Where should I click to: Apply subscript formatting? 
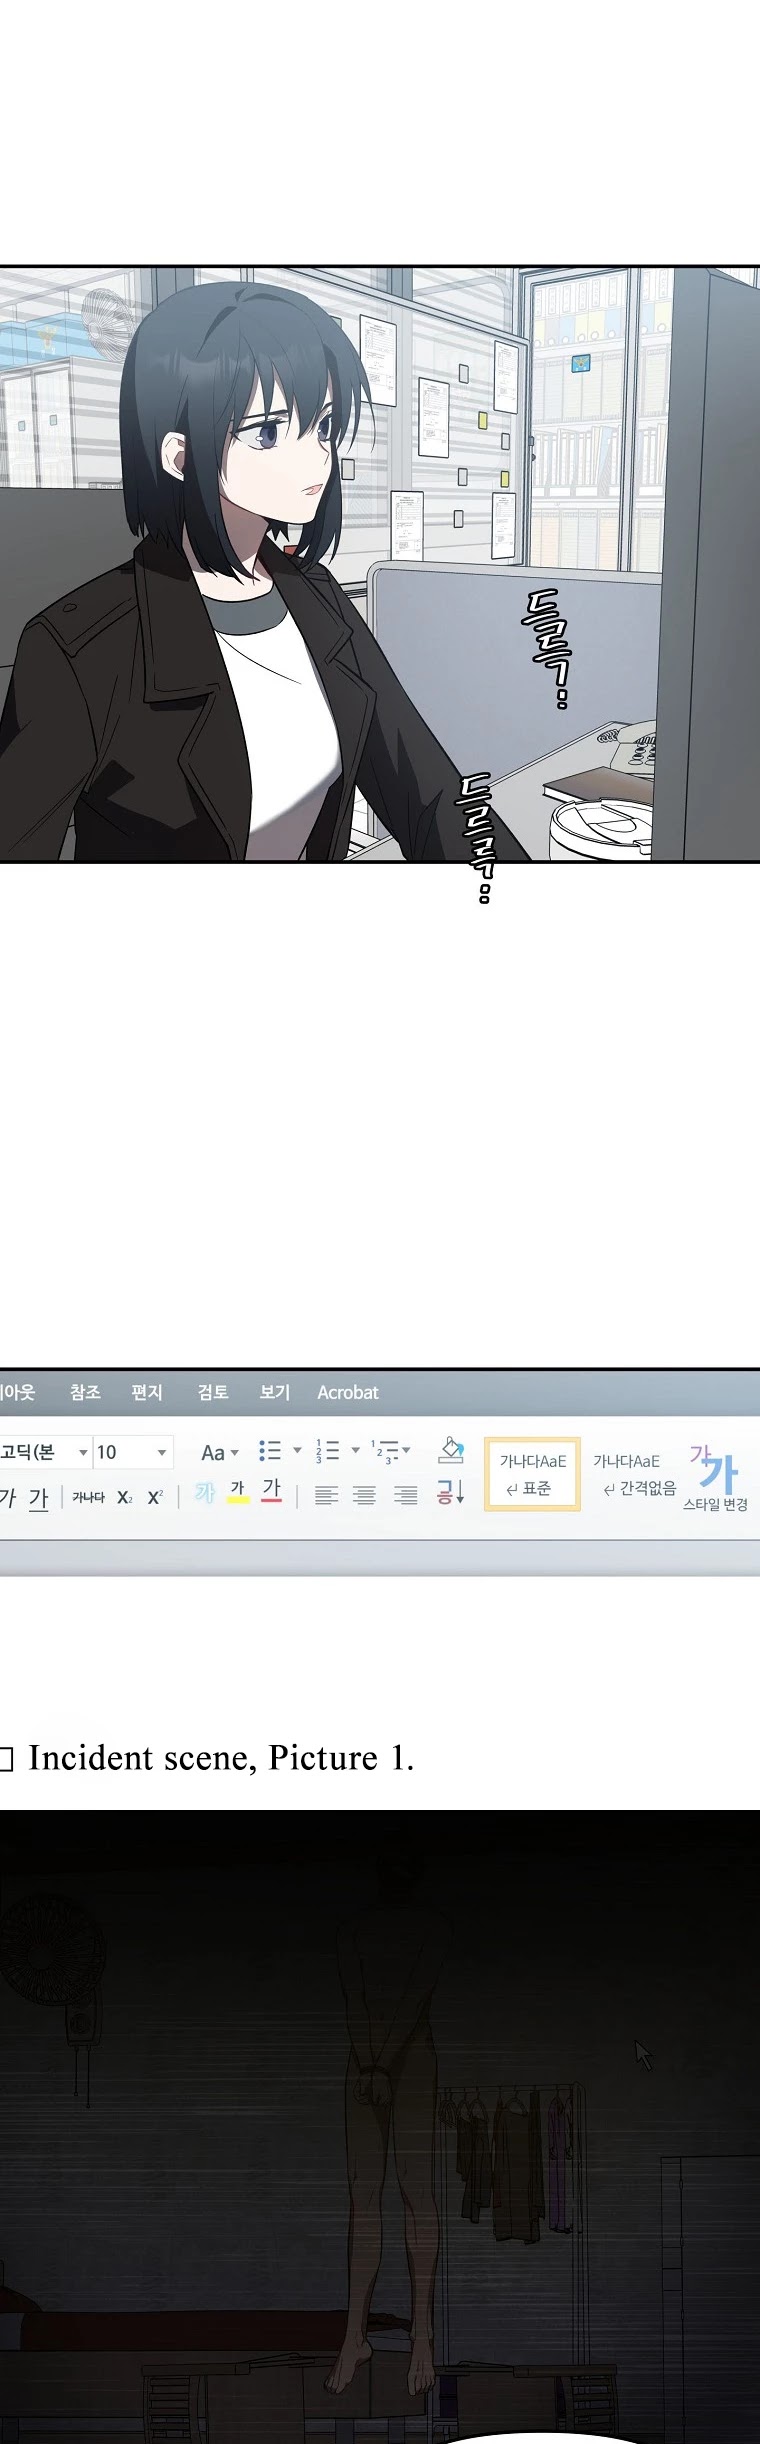pos(124,1497)
